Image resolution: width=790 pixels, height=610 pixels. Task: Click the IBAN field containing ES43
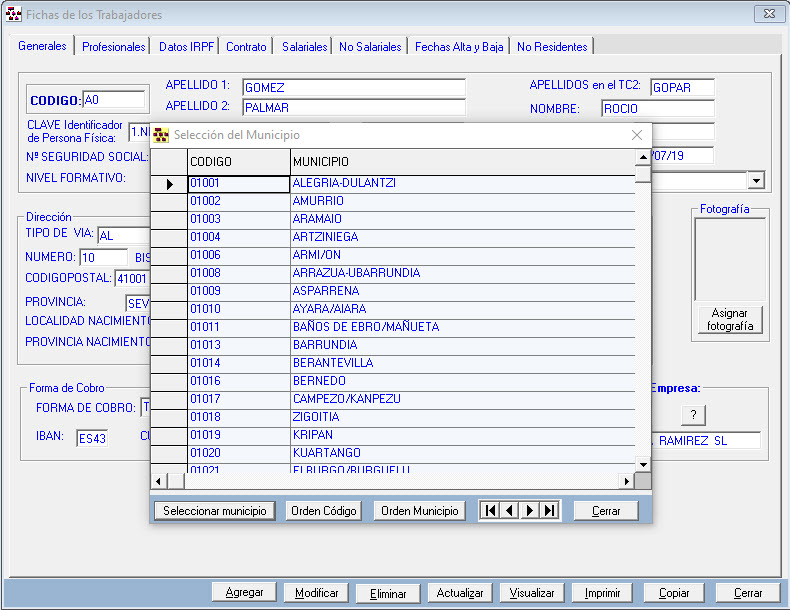click(x=92, y=438)
